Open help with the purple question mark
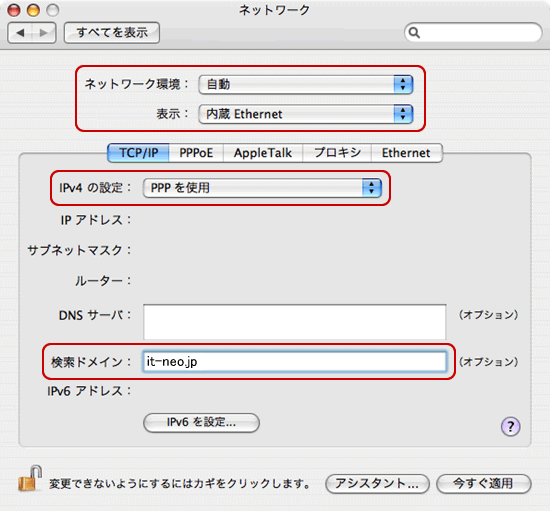Image resolution: width=550 pixels, height=511 pixels. pyautogui.click(x=510, y=426)
